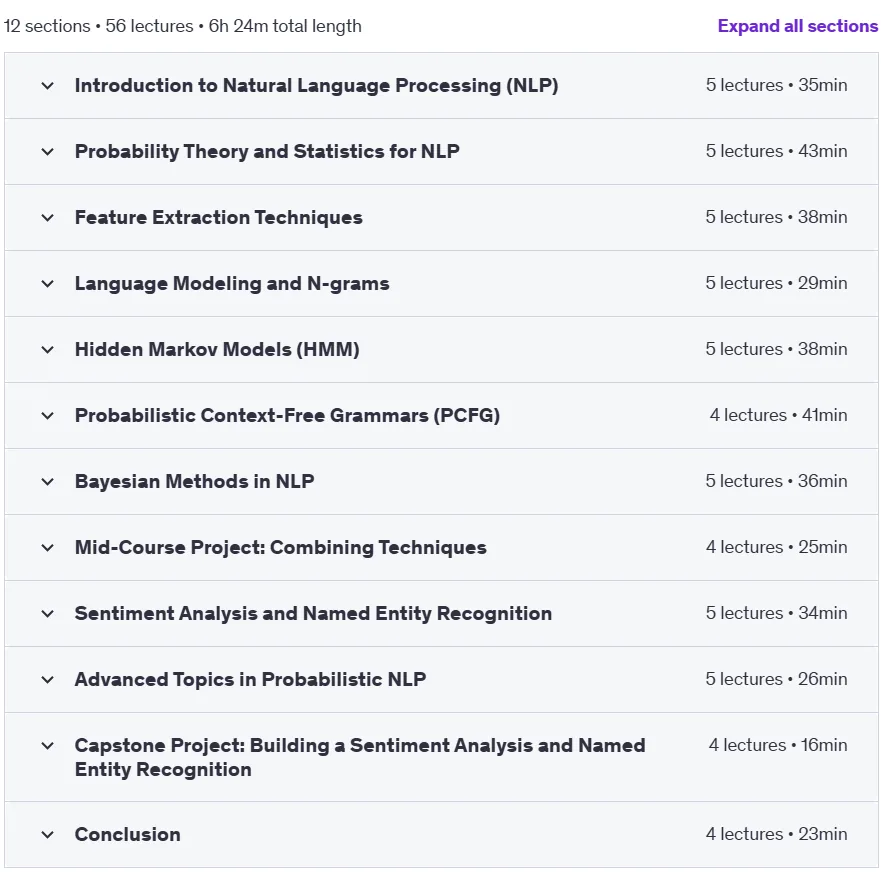
Task: Expand Bayesian Methods in NLP chevron
Action: [48, 482]
